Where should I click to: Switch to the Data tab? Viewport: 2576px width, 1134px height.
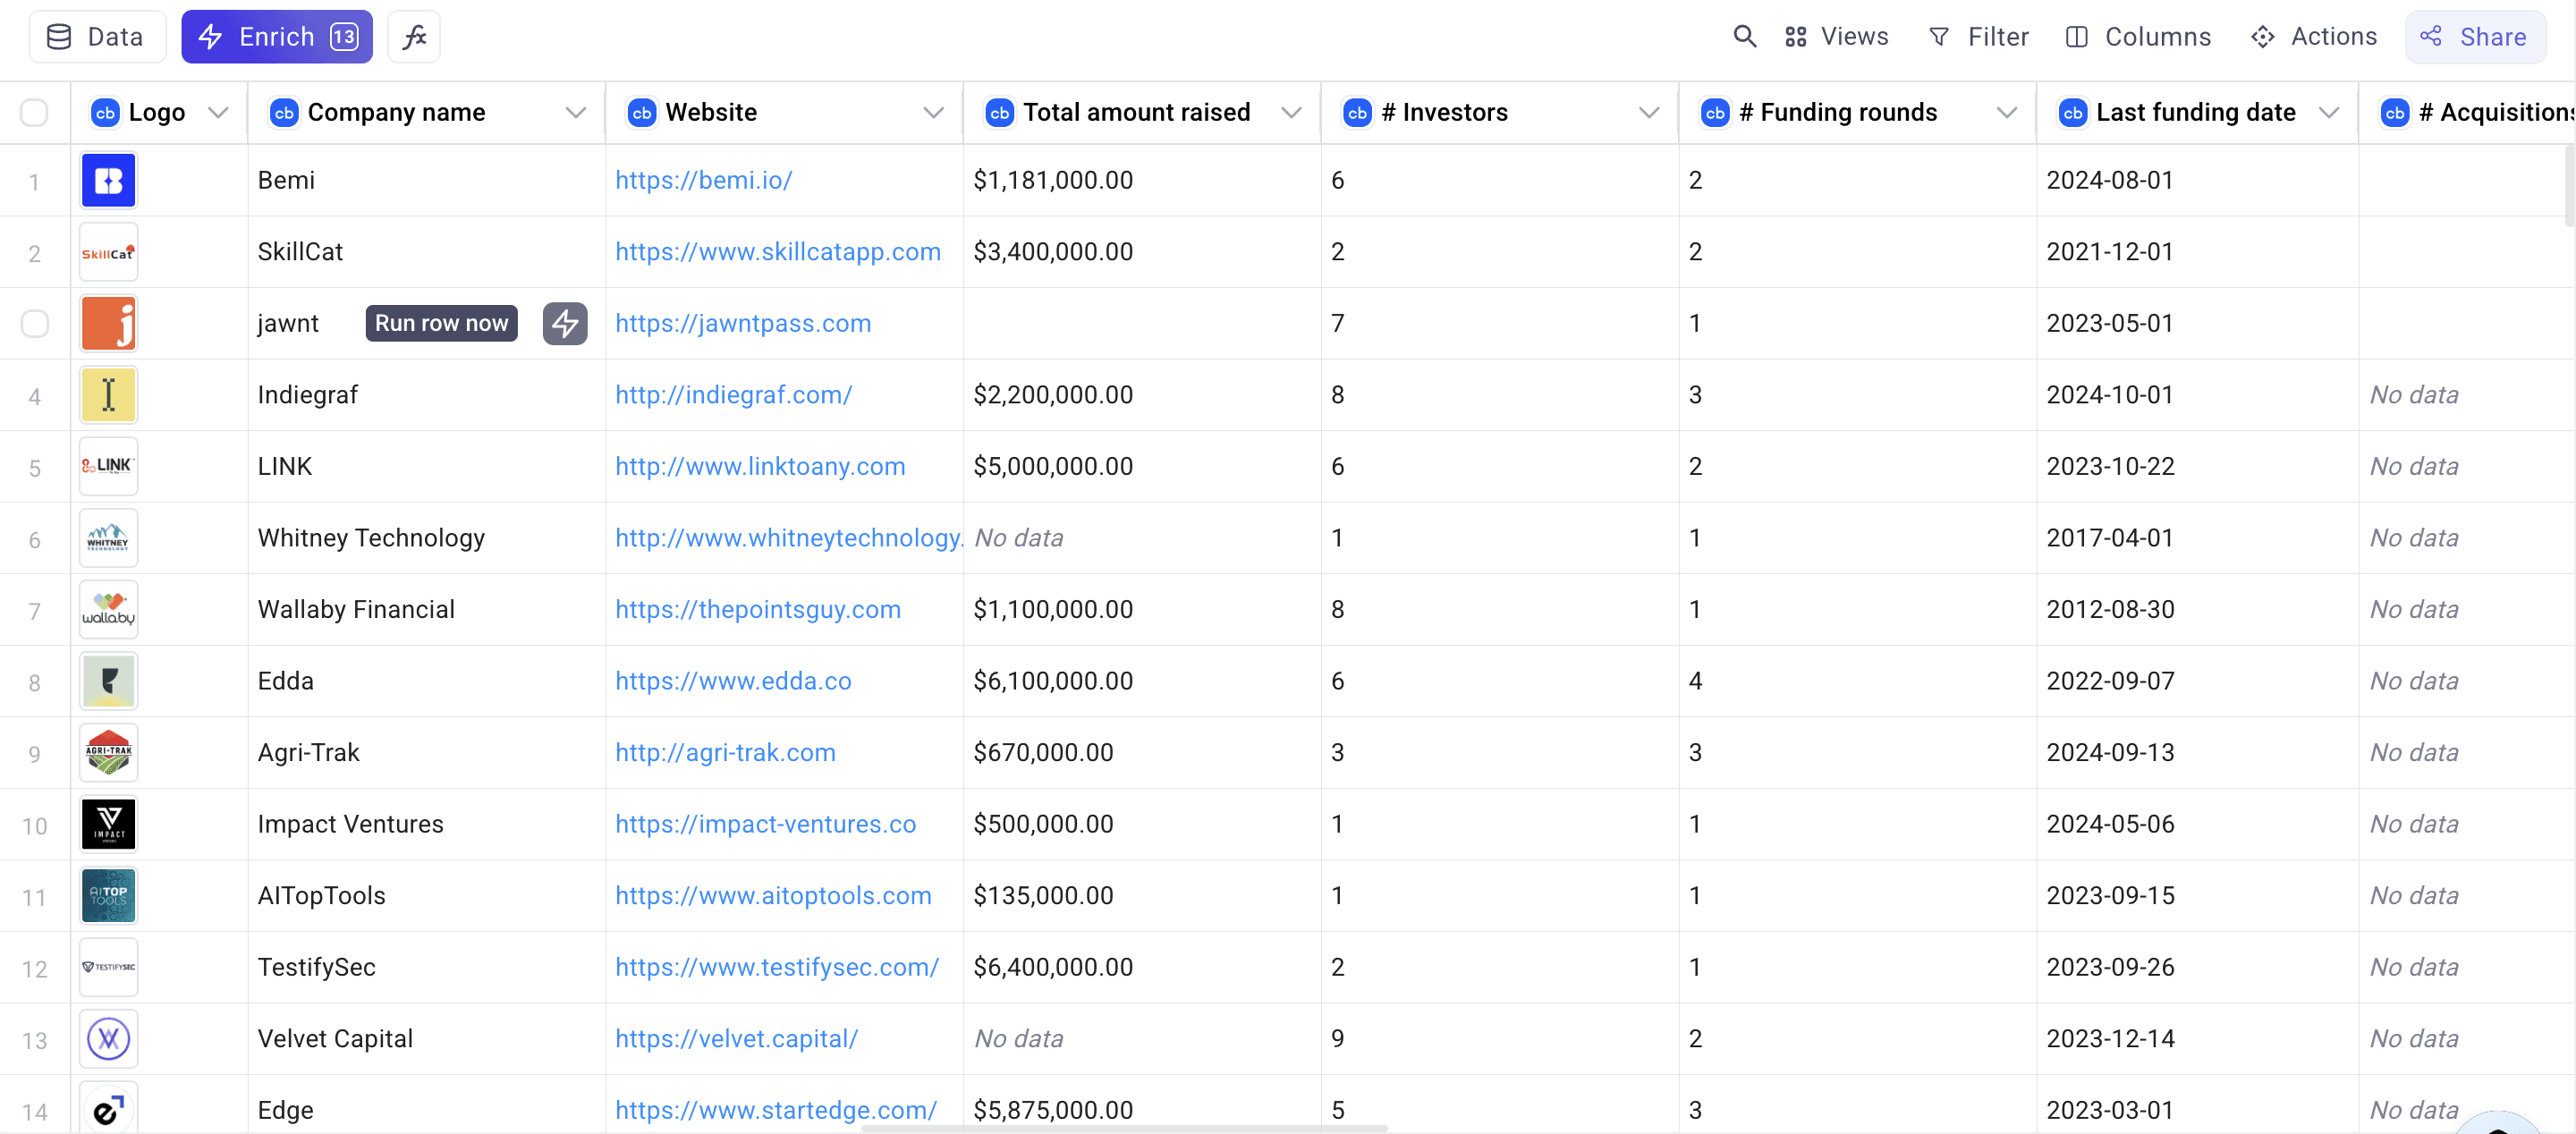click(97, 36)
